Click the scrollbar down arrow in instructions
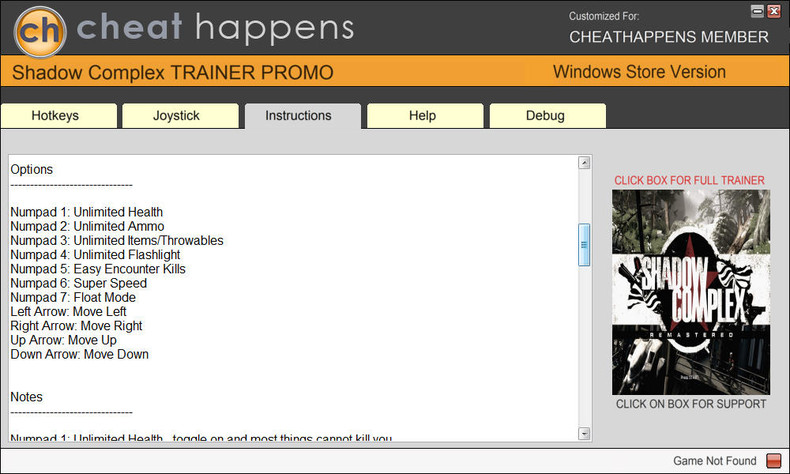The image size is (790, 474). [x=584, y=433]
